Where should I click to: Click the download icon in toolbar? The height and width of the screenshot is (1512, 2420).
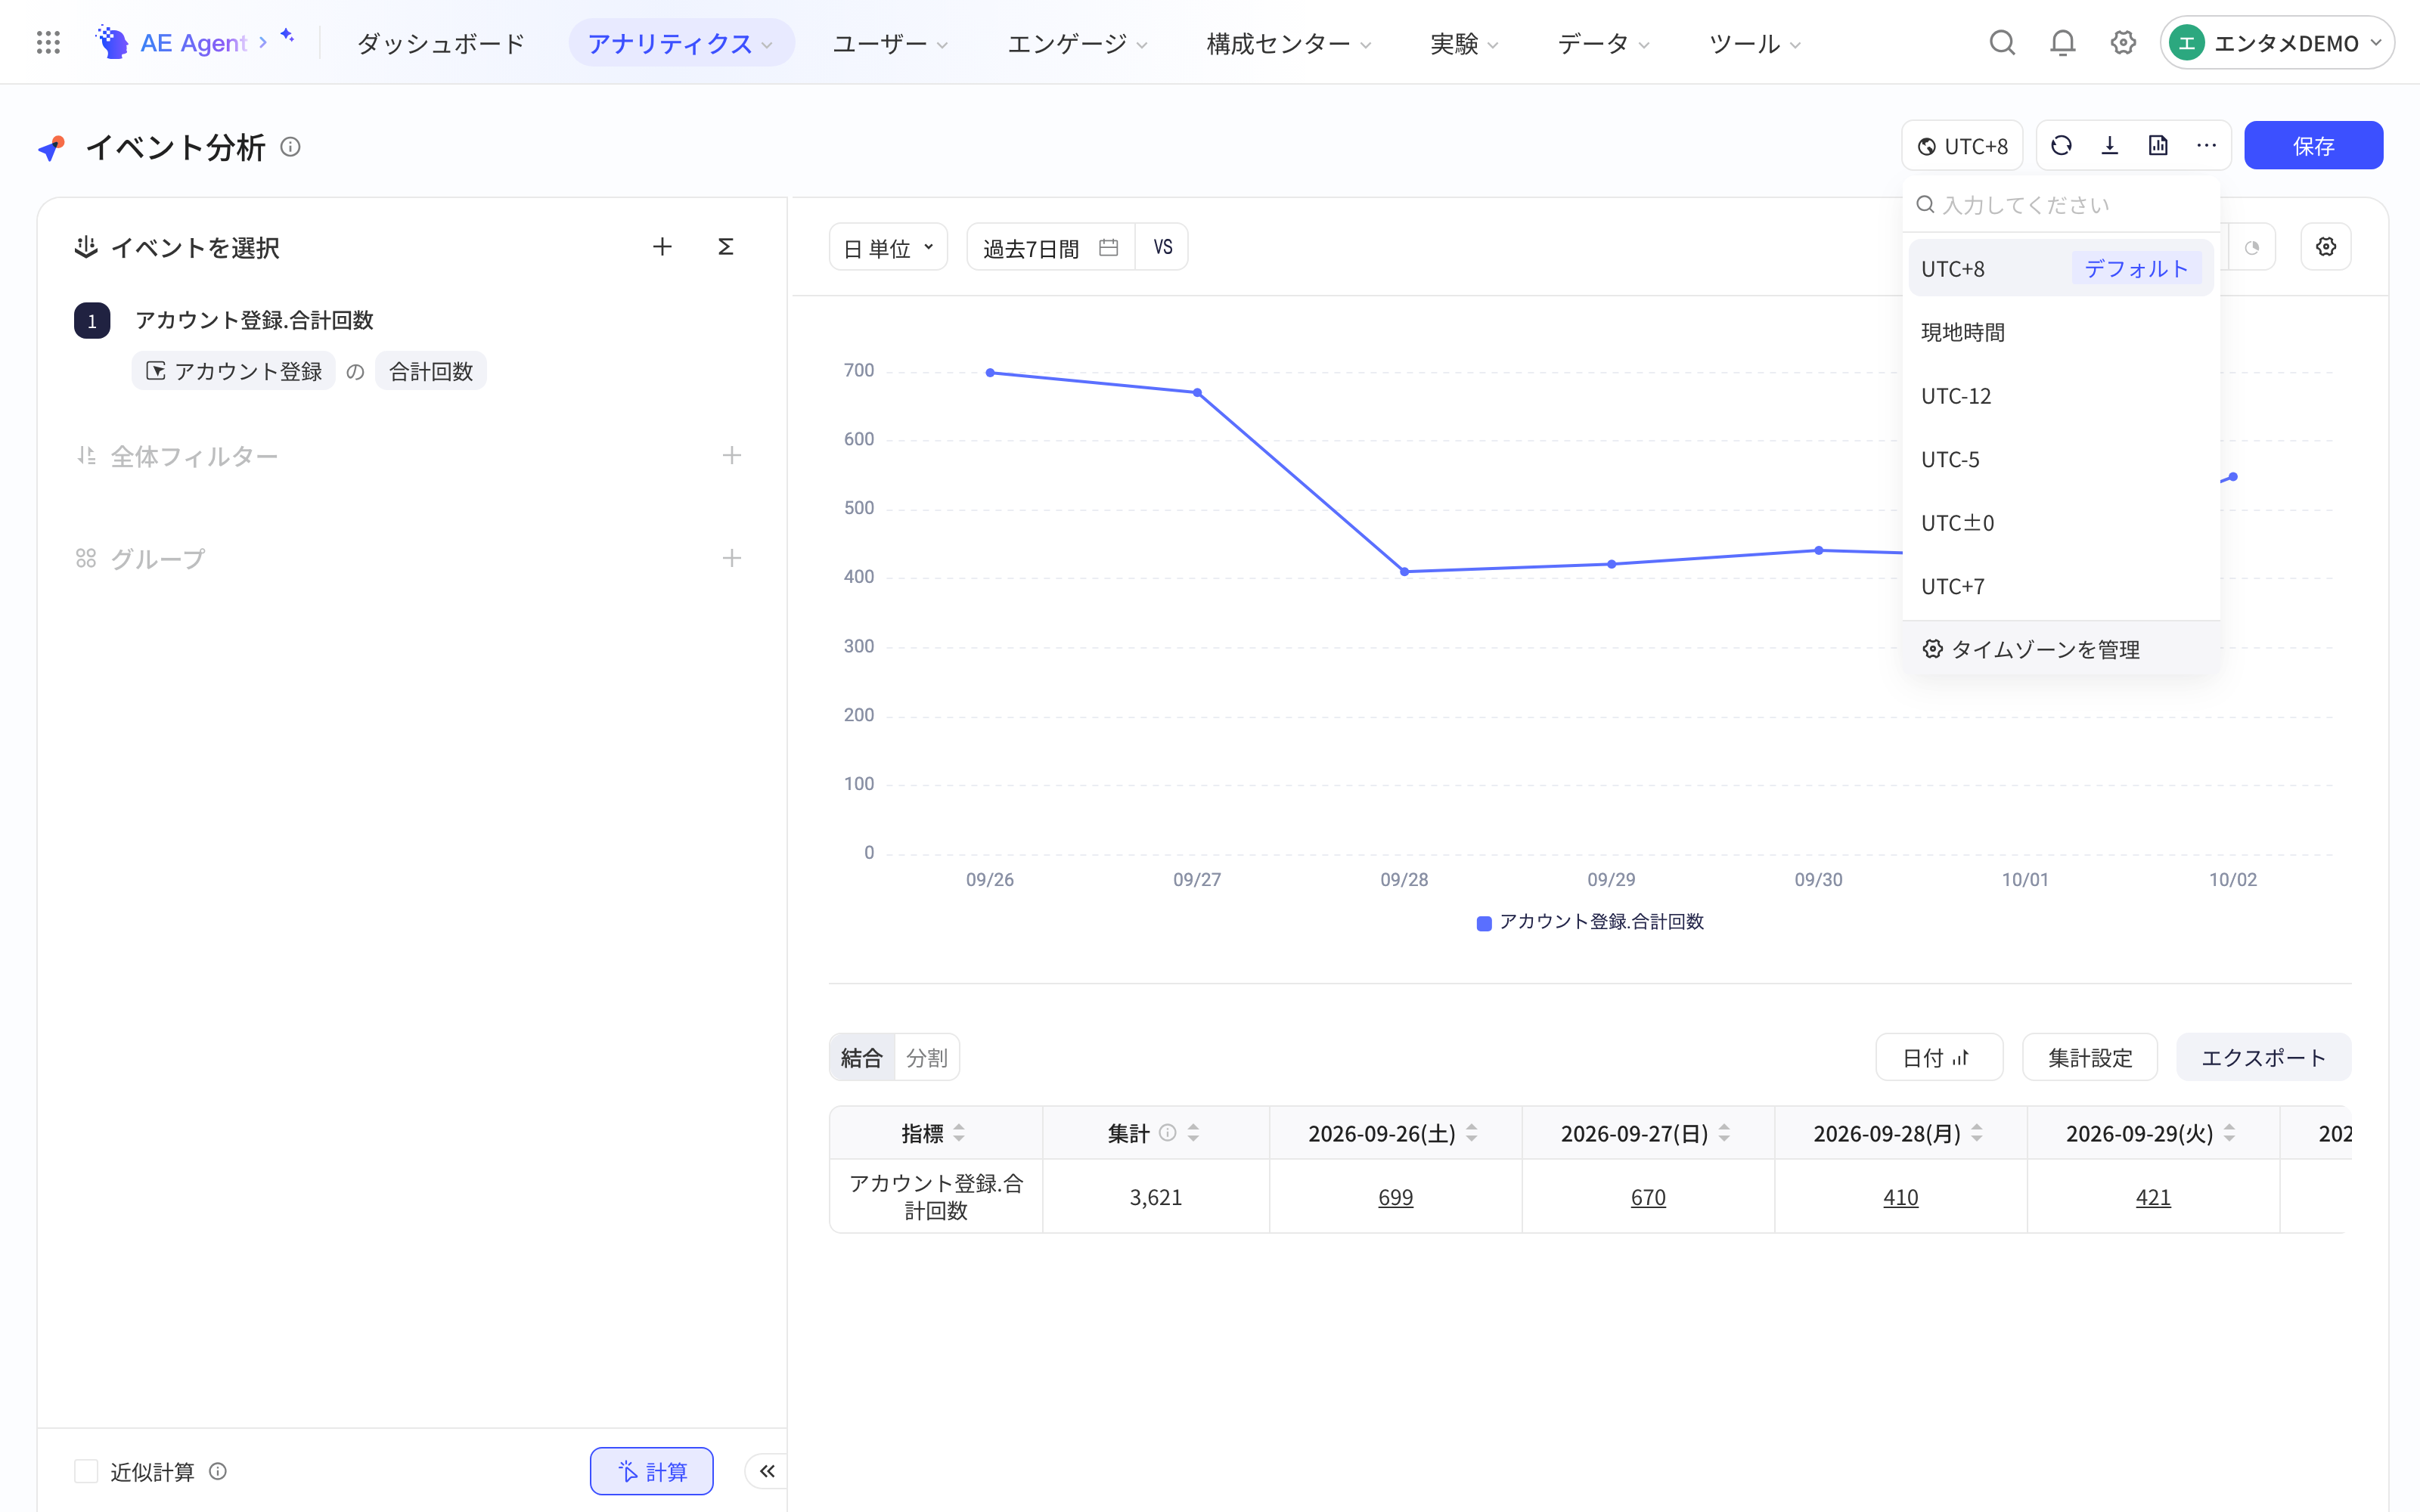tap(2110, 146)
